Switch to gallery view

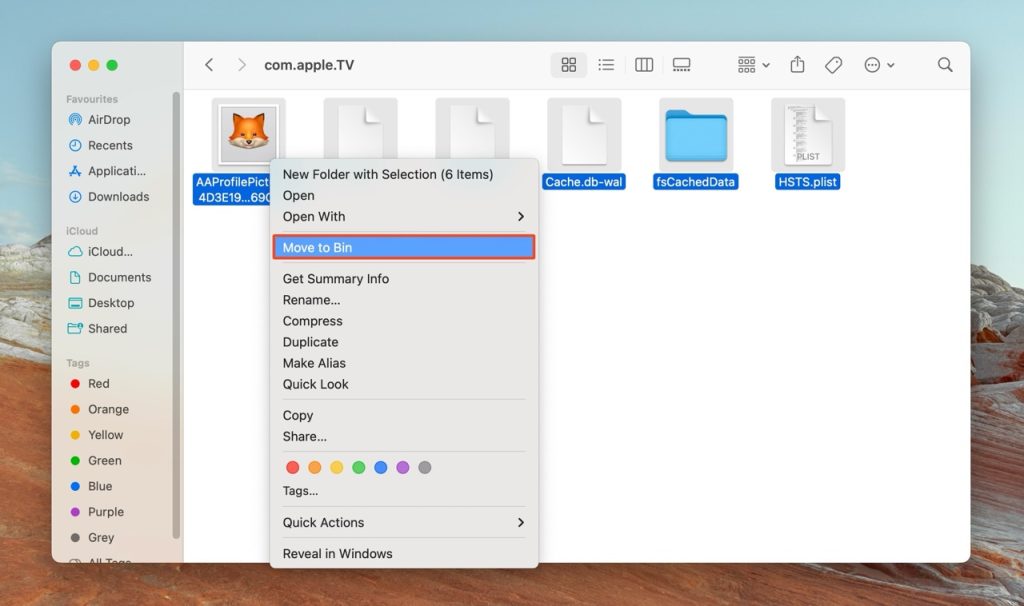[681, 64]
